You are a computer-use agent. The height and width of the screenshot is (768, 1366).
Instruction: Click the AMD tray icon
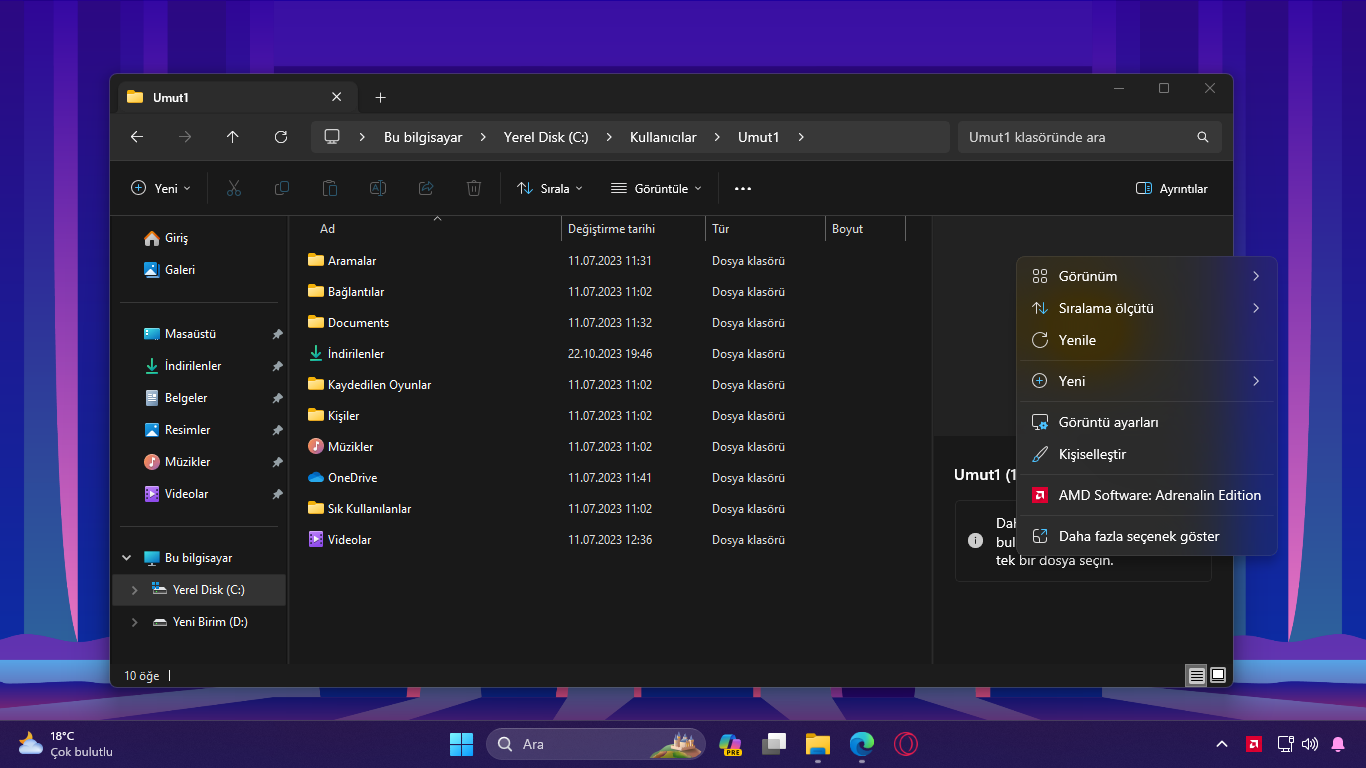[1253, 744]
